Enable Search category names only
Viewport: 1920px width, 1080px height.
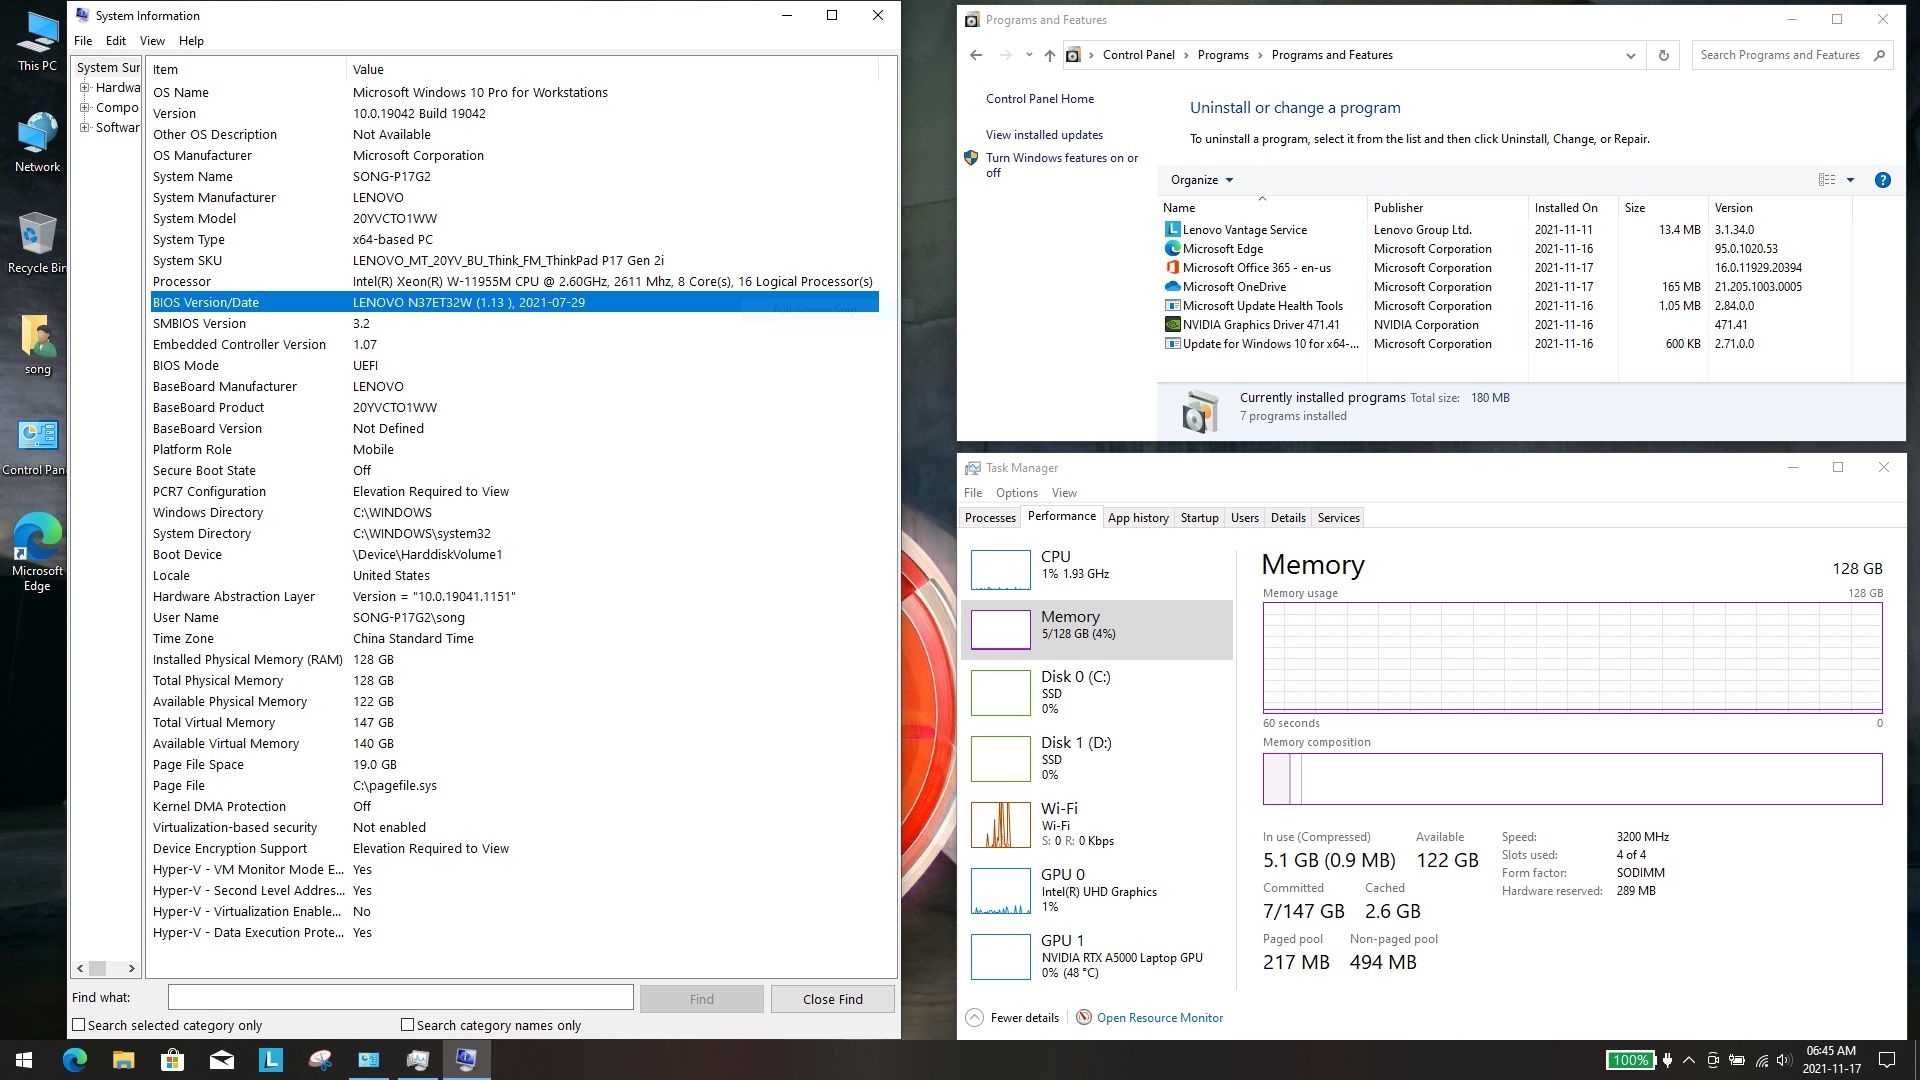(x=407, y=1025)
